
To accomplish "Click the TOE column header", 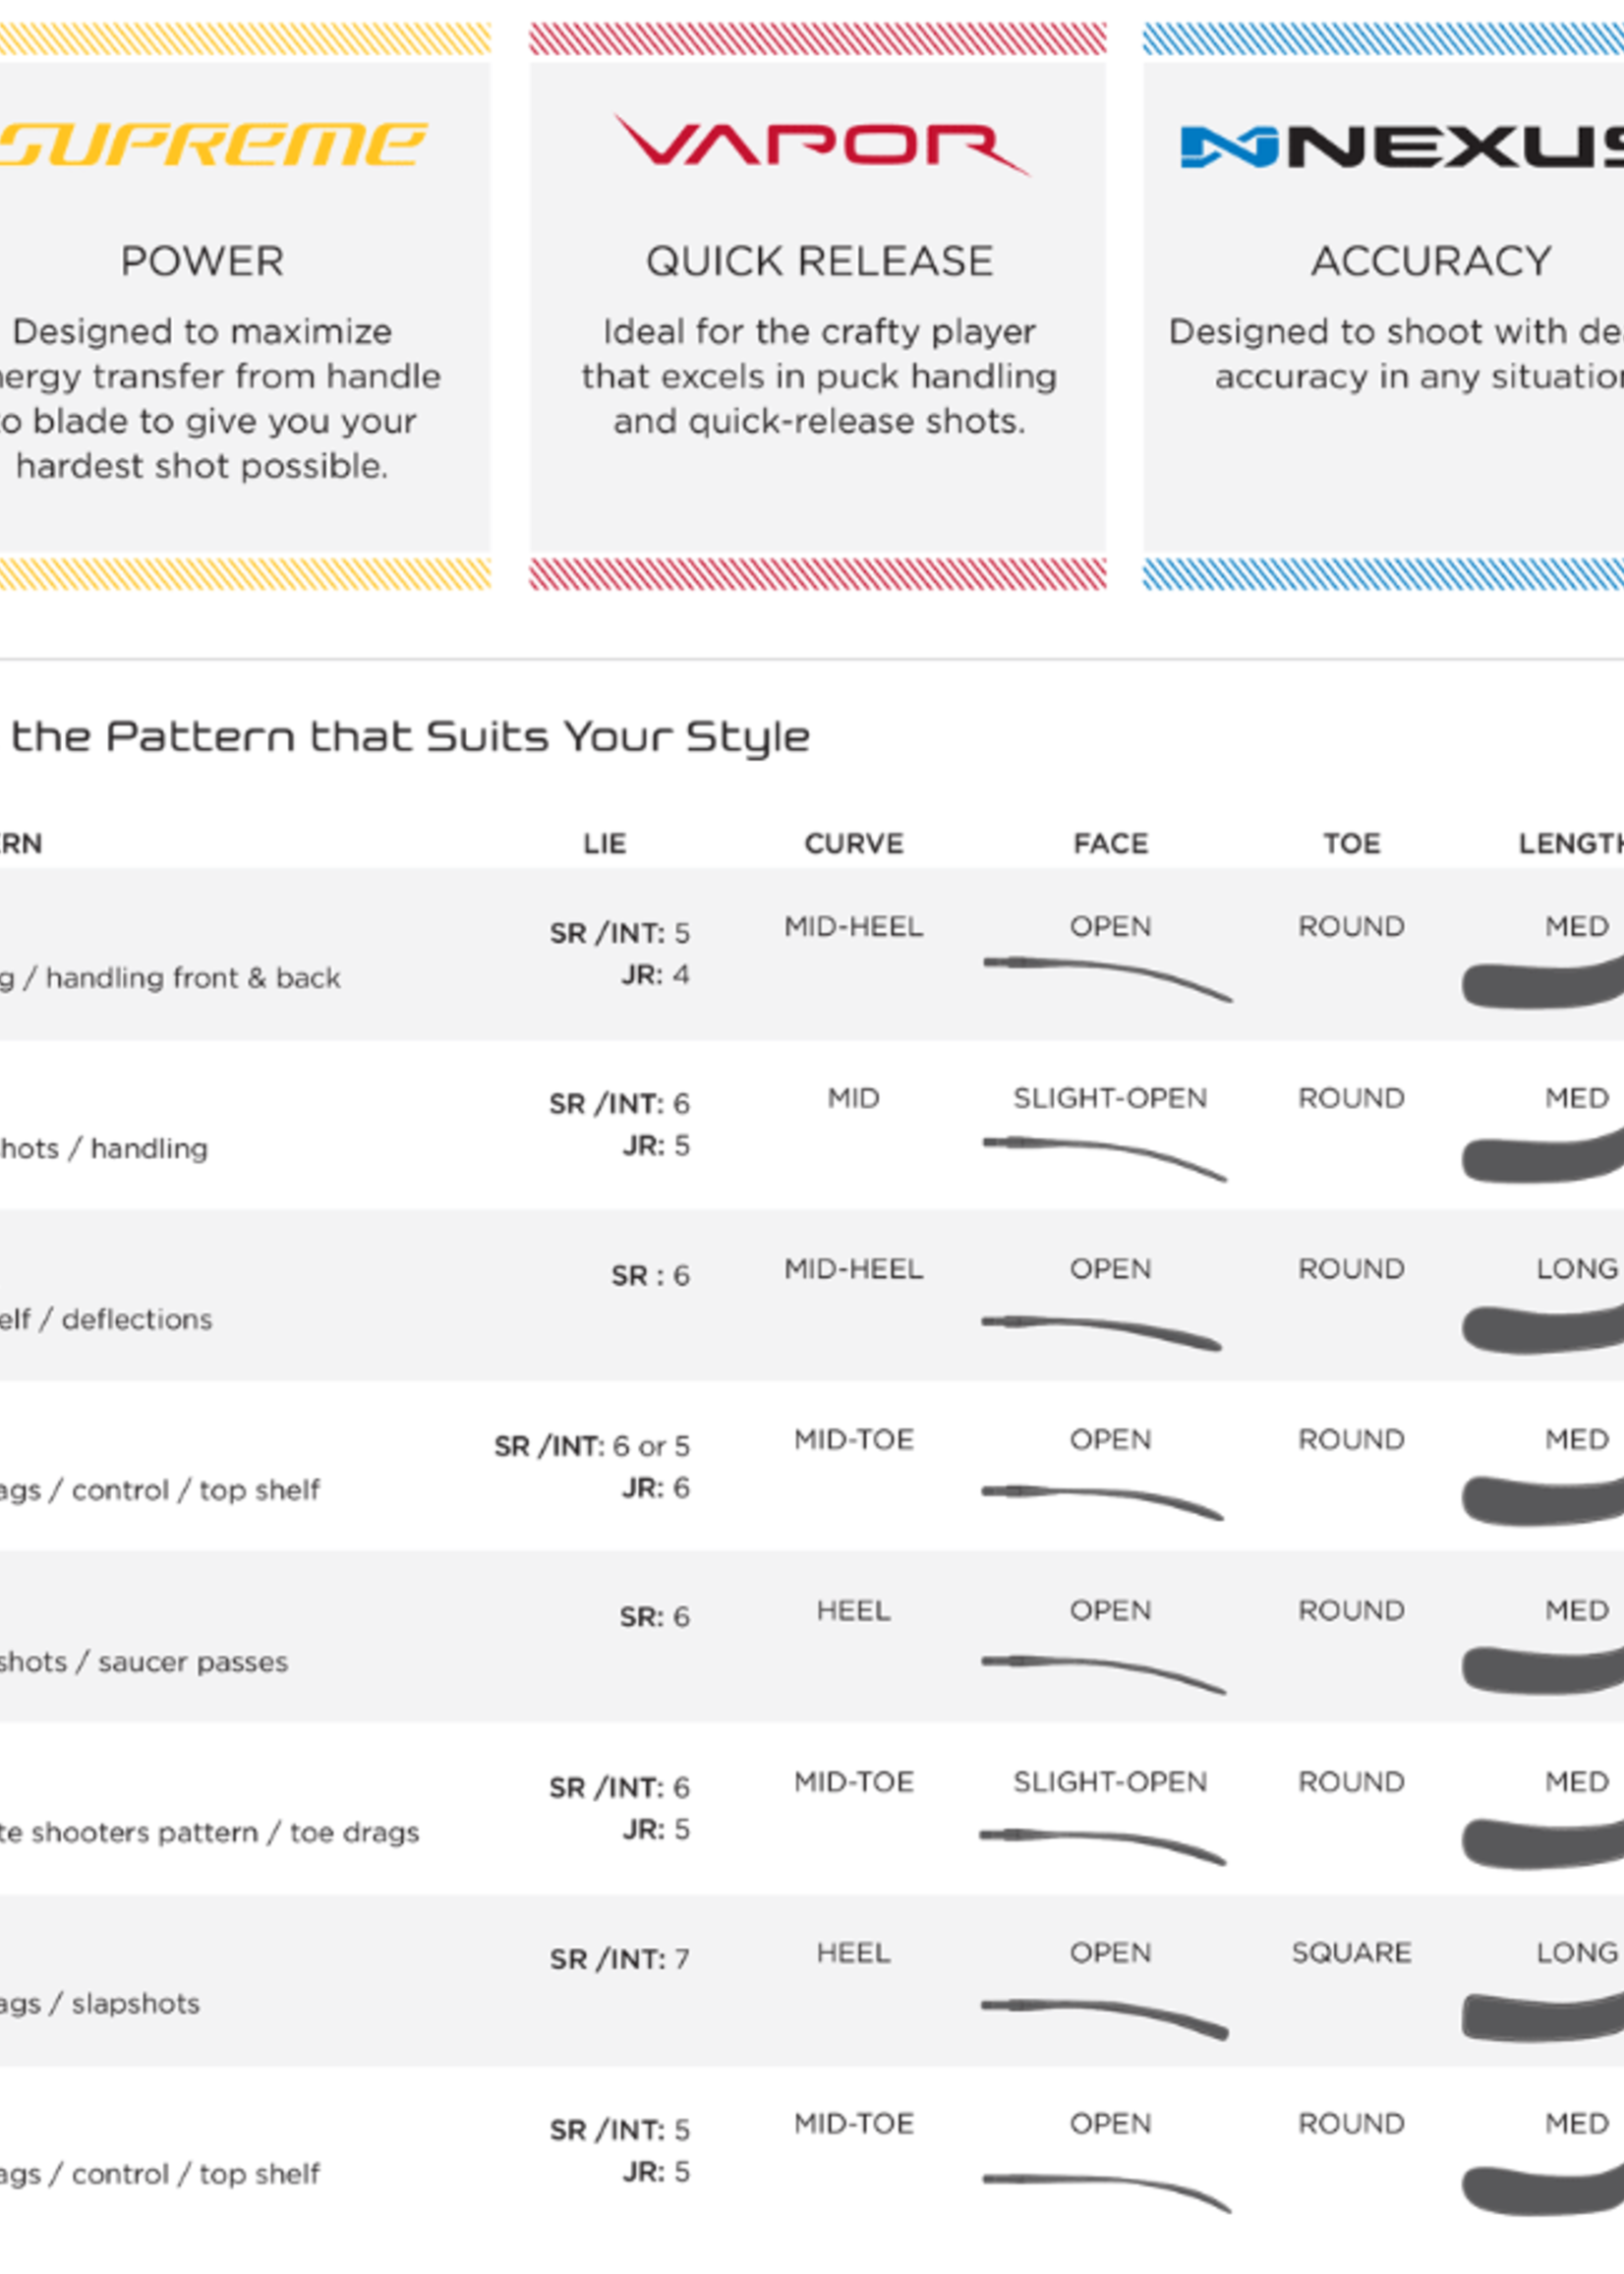I will 1351,844.
